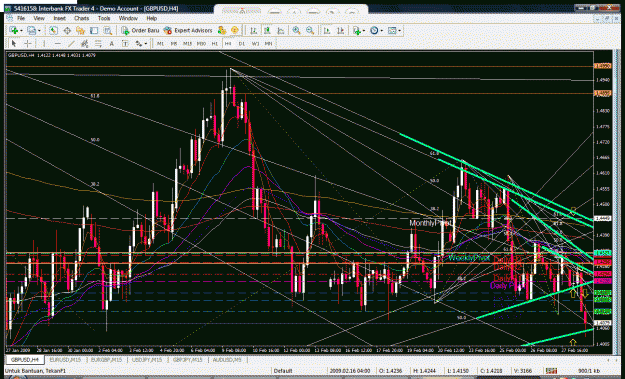The image size is (625, 379).
Task: Expand the Indicators dropdown arrow
Action: pyautogui.click(x=364, y=31)
